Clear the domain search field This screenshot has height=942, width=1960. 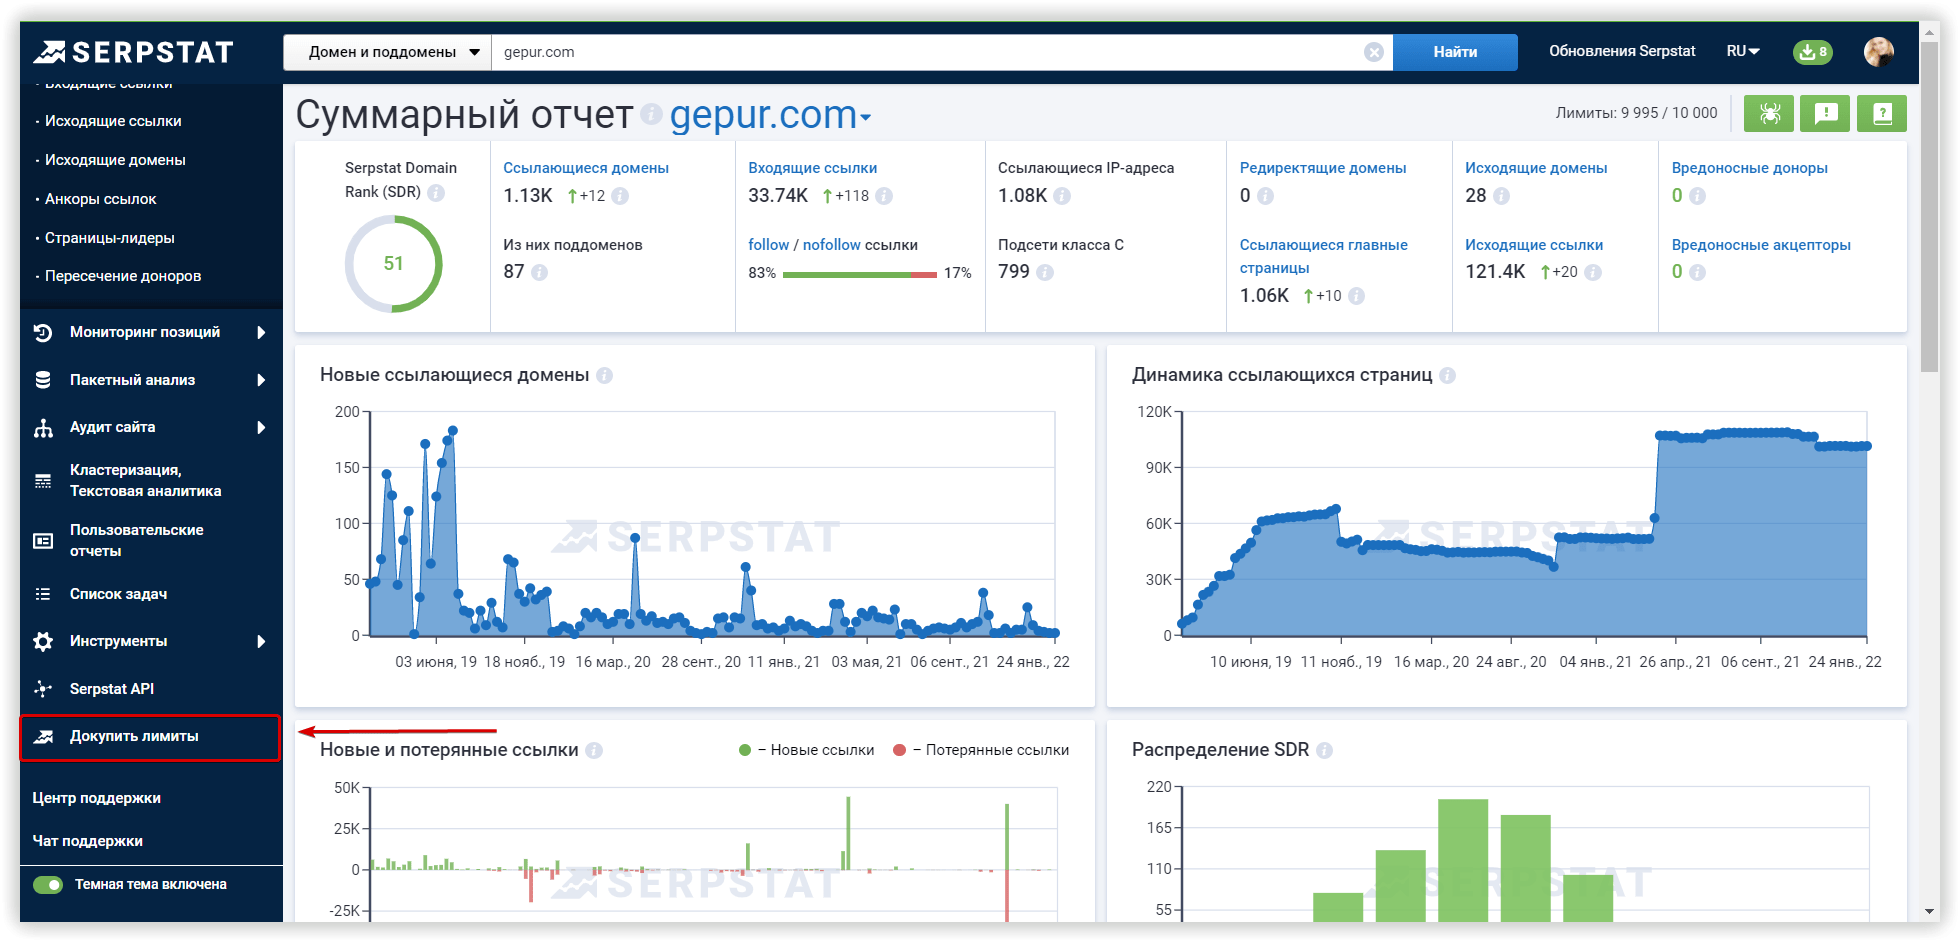(x=1374, y=52)
